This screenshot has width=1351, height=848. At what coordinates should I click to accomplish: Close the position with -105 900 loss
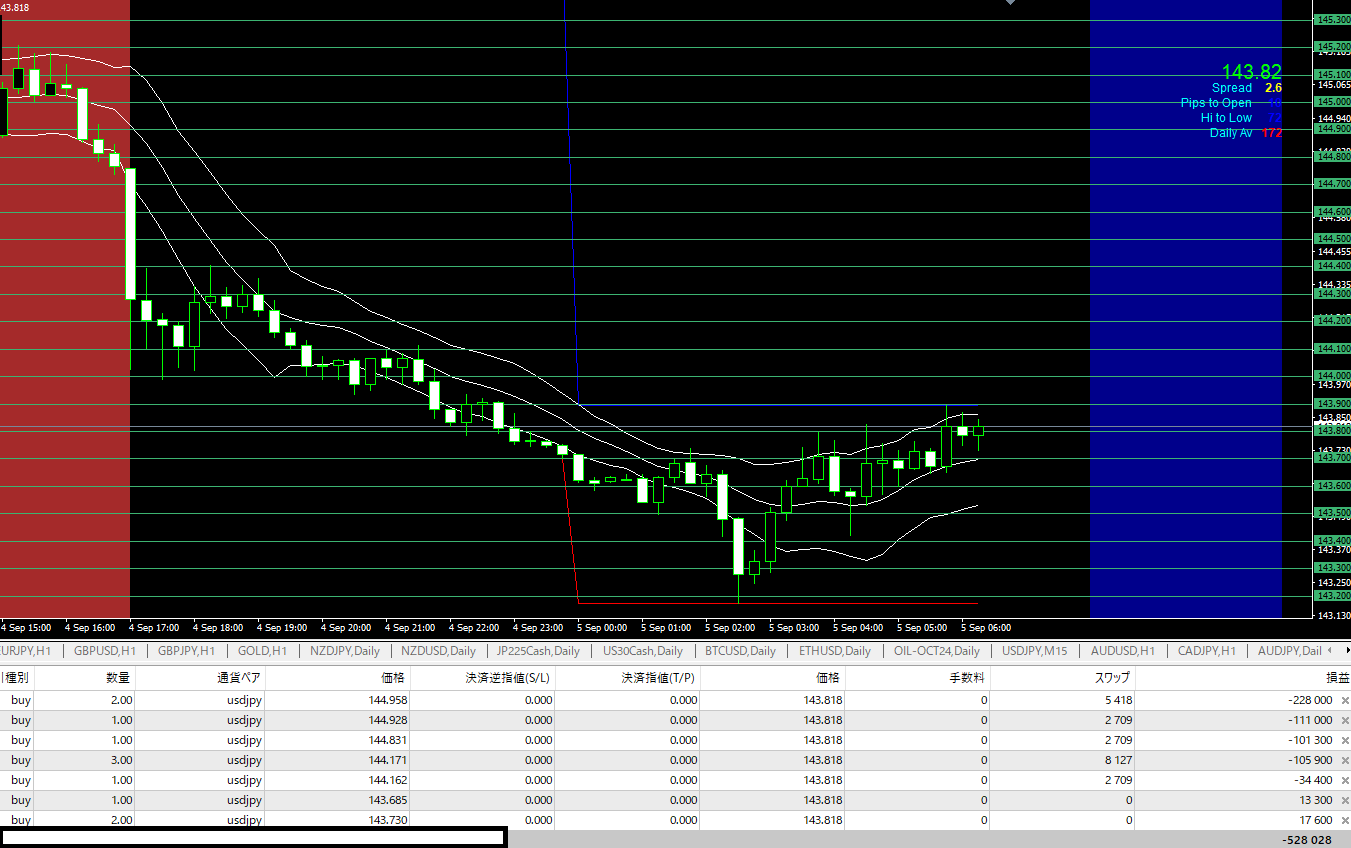[1344, 761]
